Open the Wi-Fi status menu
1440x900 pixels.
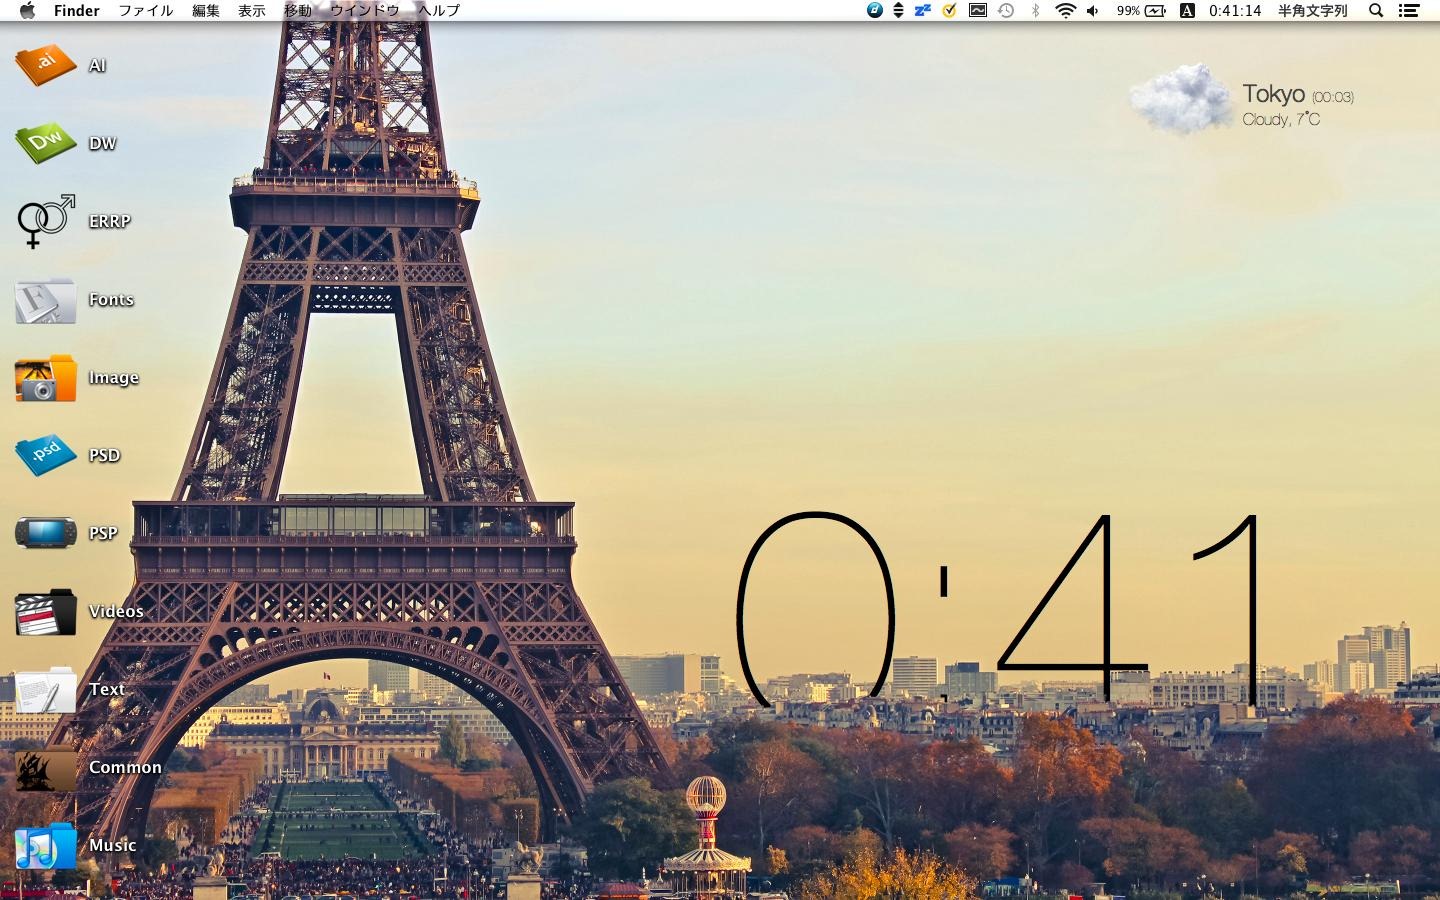(x=1066, y=10)
